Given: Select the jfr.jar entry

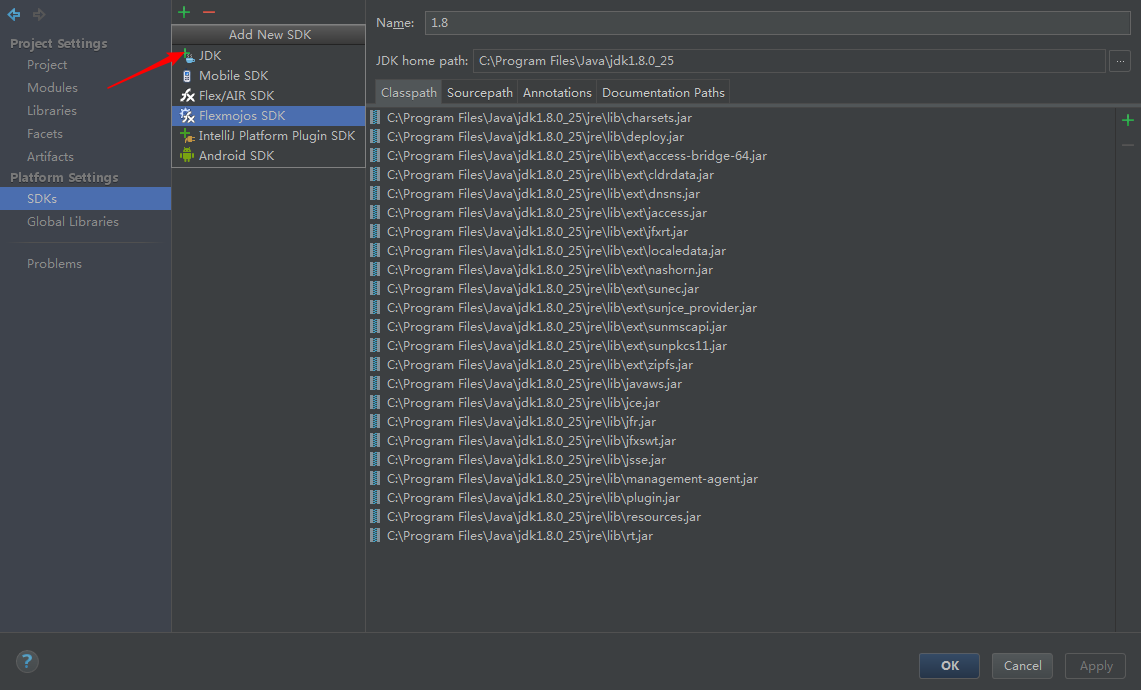Looking at the screenshot, I should 513,421.
